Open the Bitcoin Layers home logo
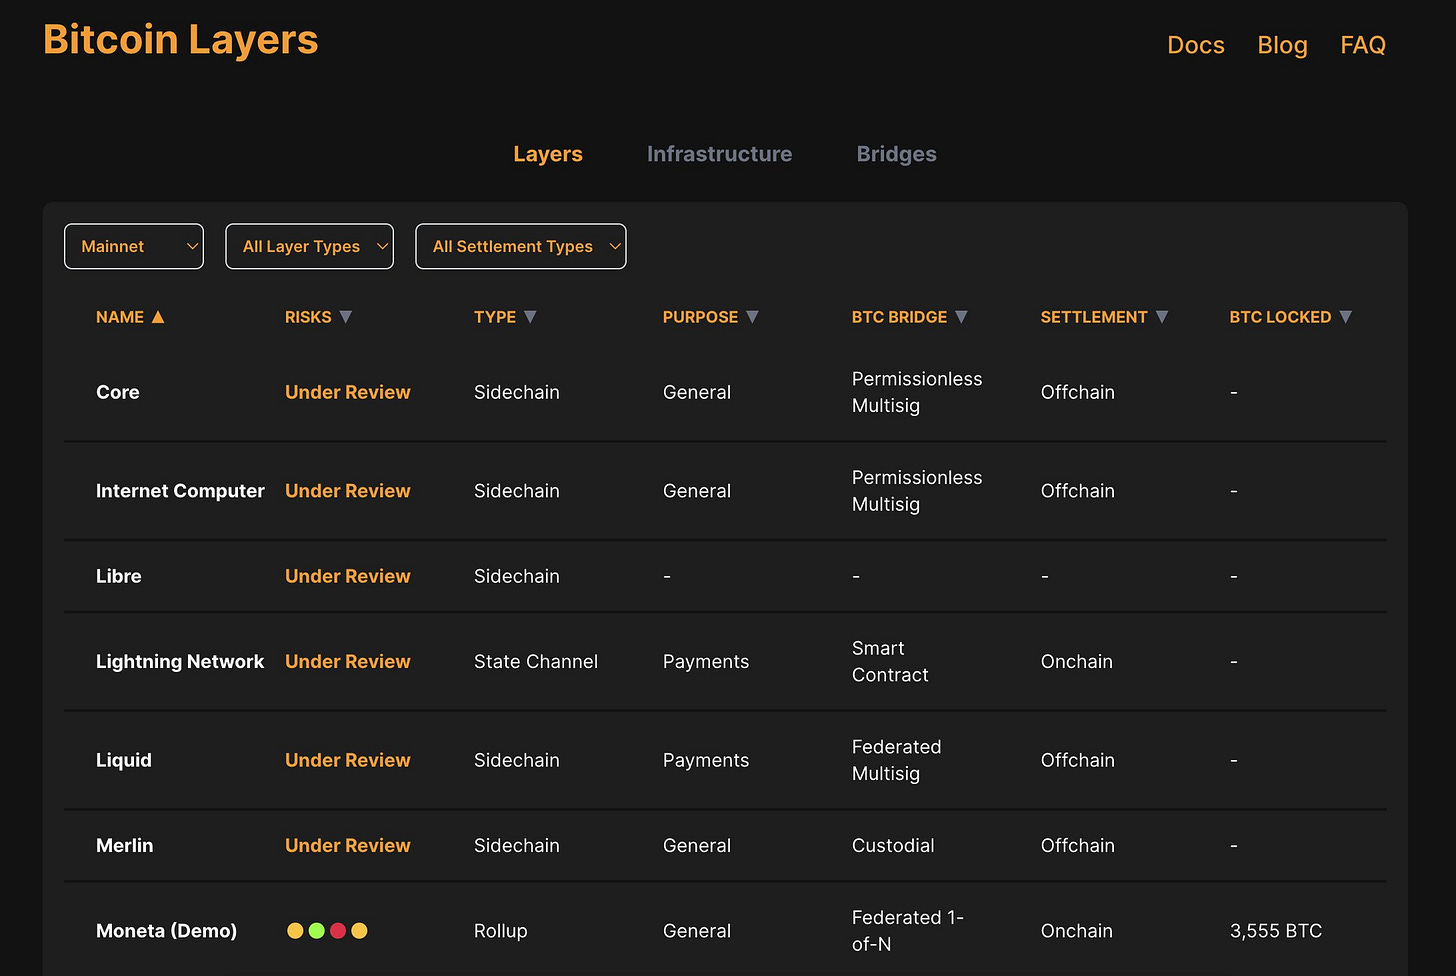This screenshot has width=1456, height=976. click(x=180, y=40)
